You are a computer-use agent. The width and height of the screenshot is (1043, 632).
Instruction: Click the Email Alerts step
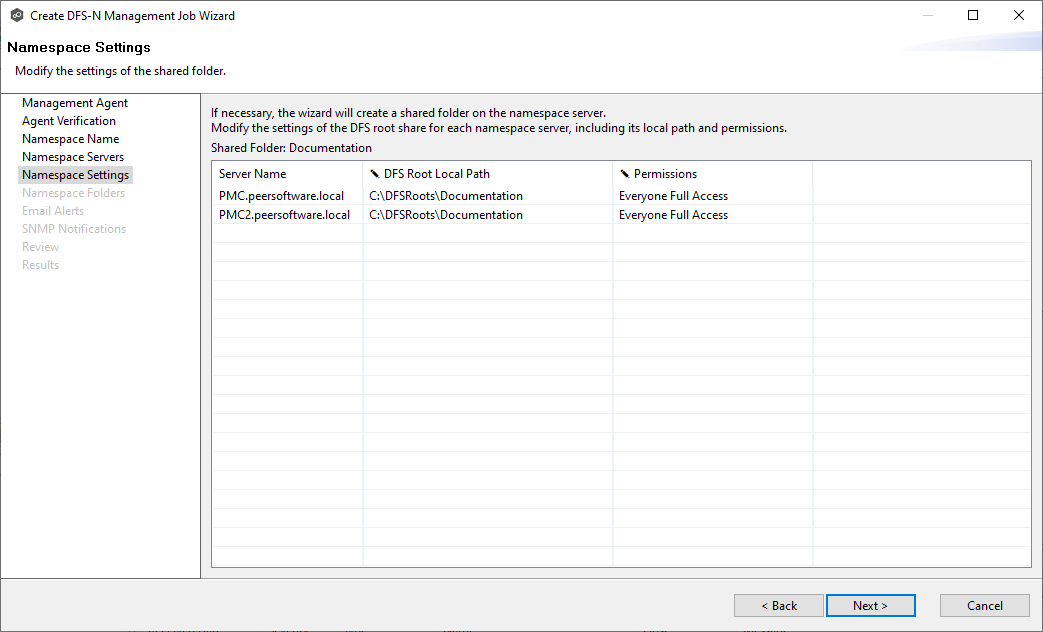coord(53,210)
